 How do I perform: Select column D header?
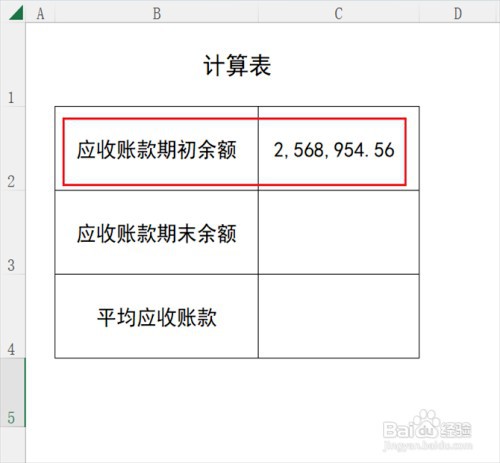point(459,13)
